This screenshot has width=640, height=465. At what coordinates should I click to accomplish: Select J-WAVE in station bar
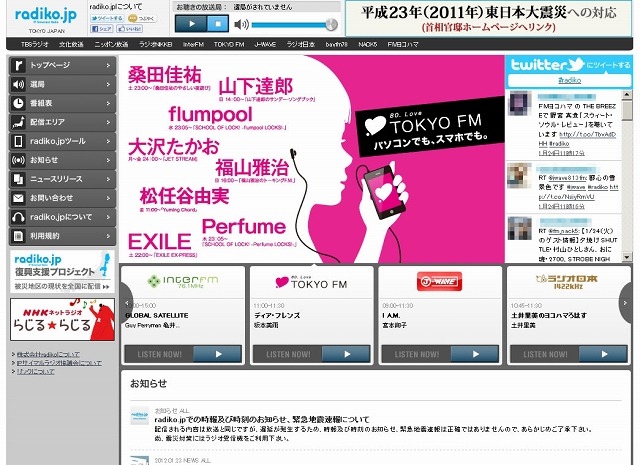tap(265, 44)
